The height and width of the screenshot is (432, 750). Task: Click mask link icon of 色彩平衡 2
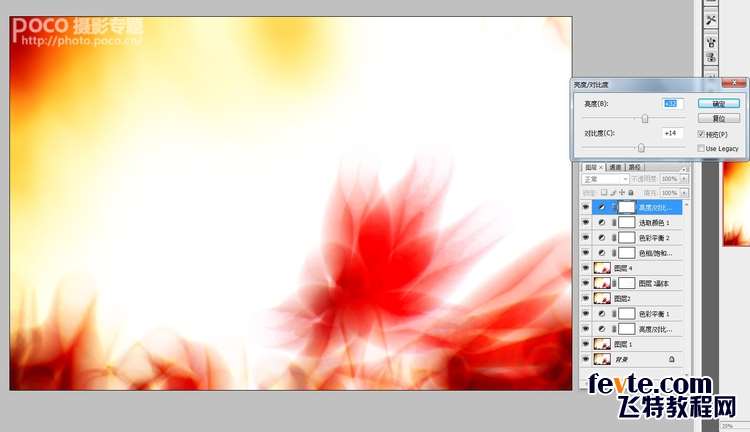pos(614,238)
